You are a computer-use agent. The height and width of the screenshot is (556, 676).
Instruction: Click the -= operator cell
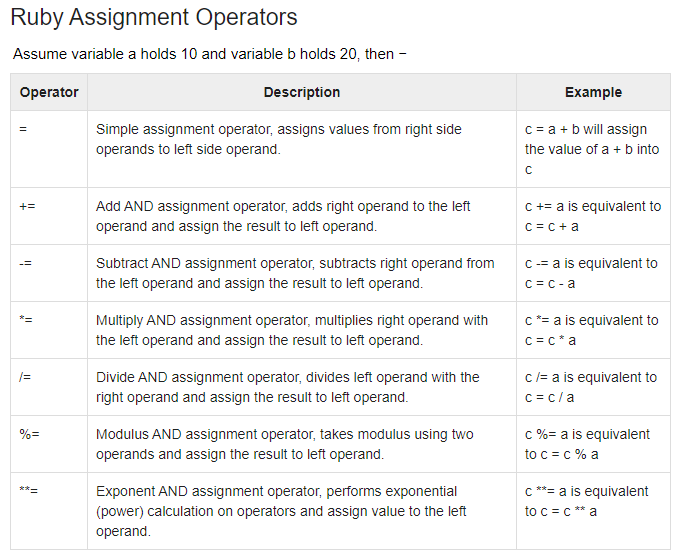[x=49, y=273]
